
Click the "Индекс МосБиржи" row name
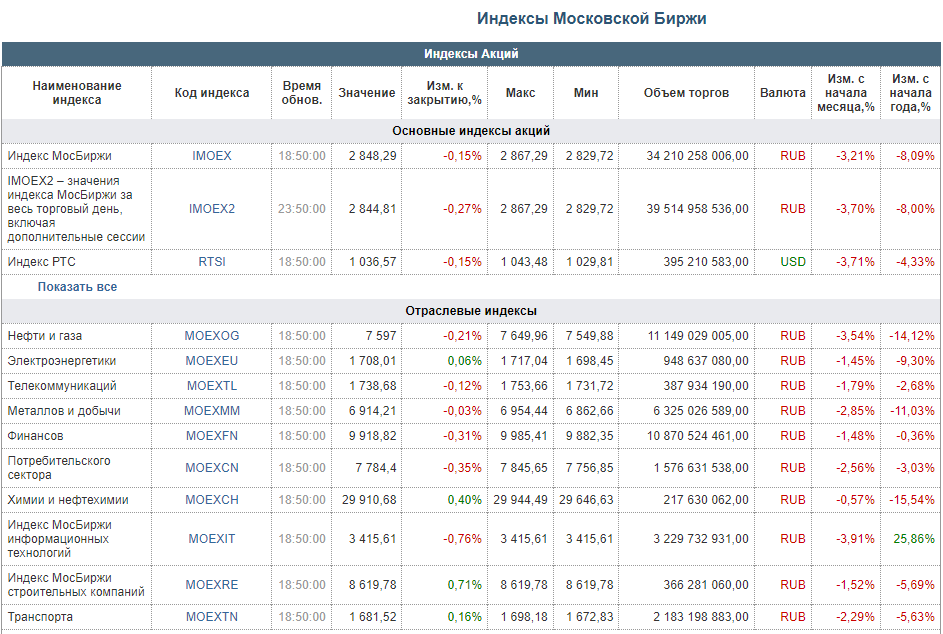pyautogui.click(x=59, y=156)
